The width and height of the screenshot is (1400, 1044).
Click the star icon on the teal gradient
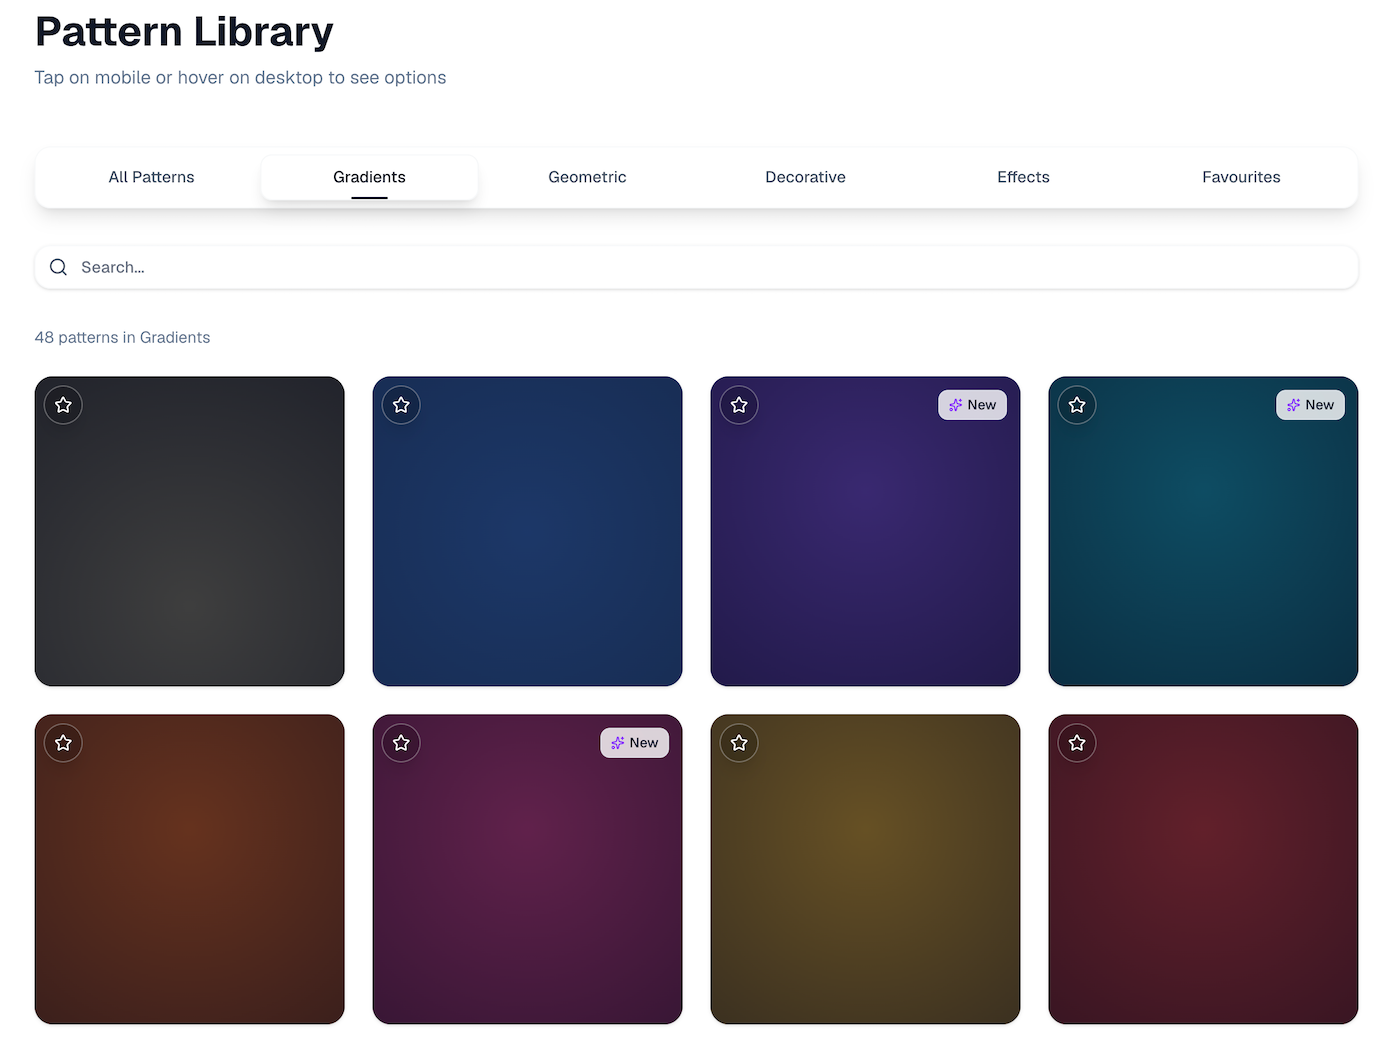click(x=1077, y=405)
